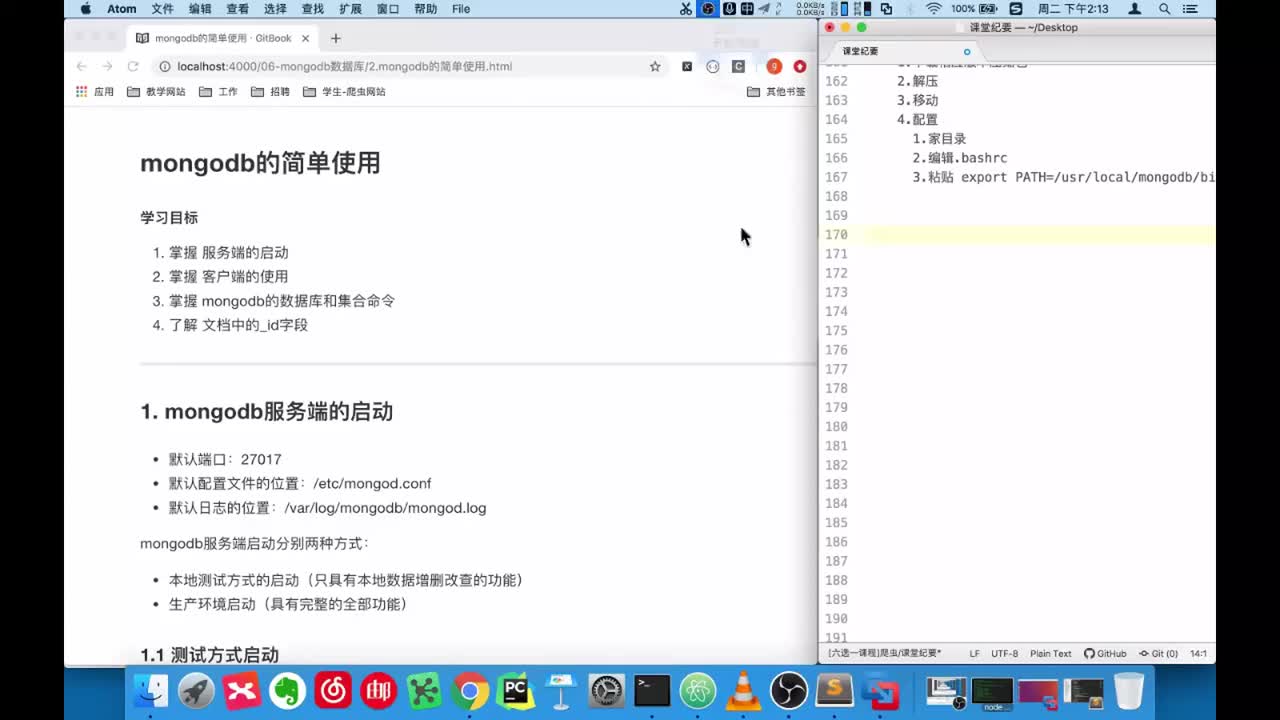Open Launchpad rocket icon in the Dock

pos(197,690)
